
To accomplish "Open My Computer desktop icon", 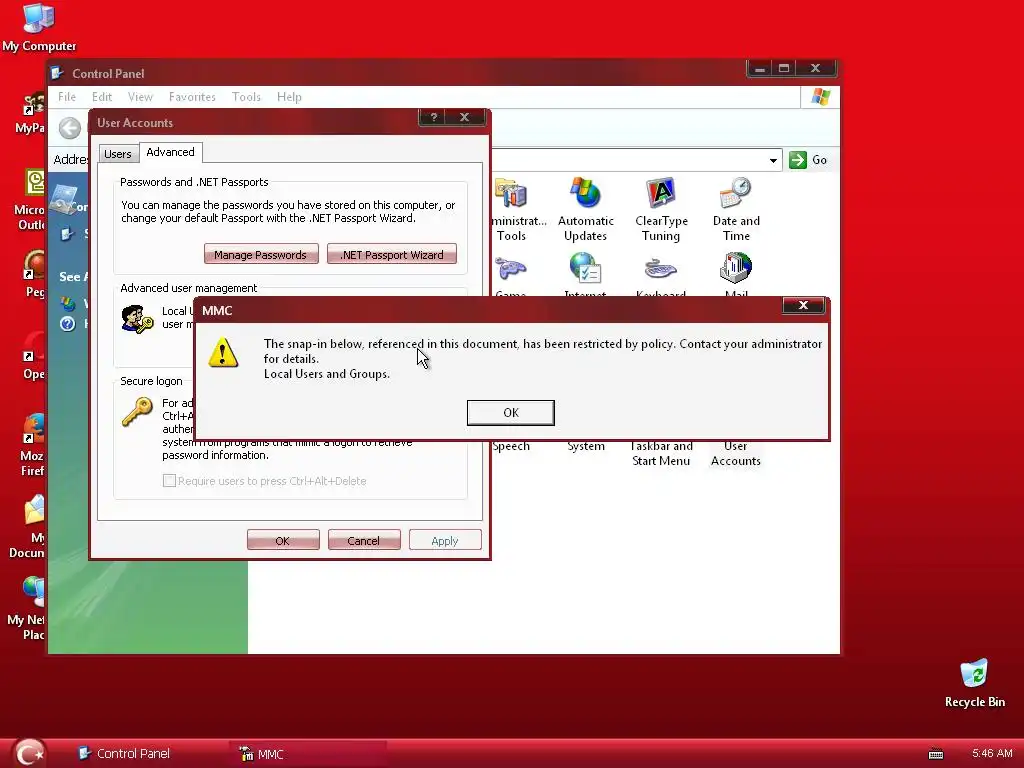I will (39, 27).
